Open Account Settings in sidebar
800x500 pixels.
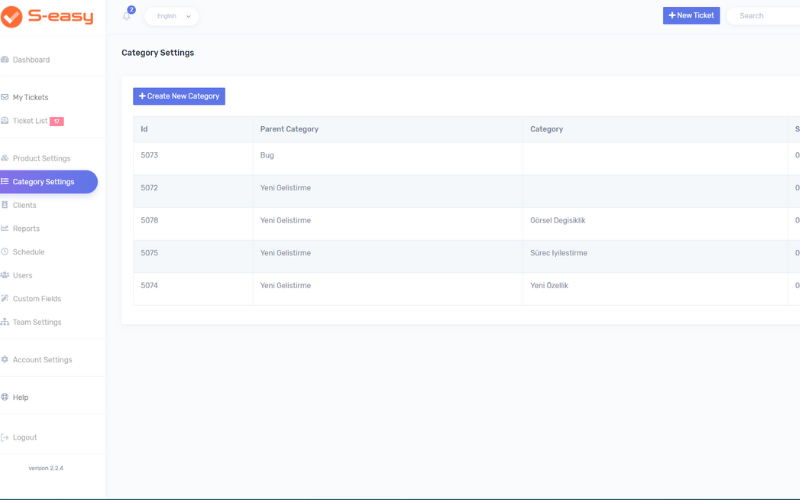[x=42, y=360]
